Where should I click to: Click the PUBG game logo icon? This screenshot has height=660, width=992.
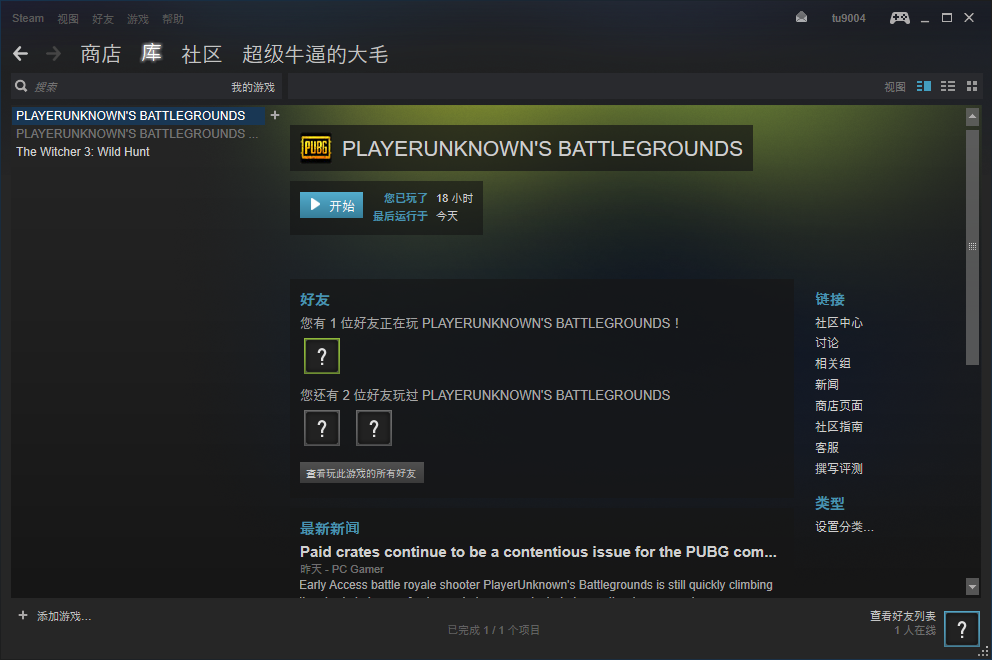click(x=316, y=148)
